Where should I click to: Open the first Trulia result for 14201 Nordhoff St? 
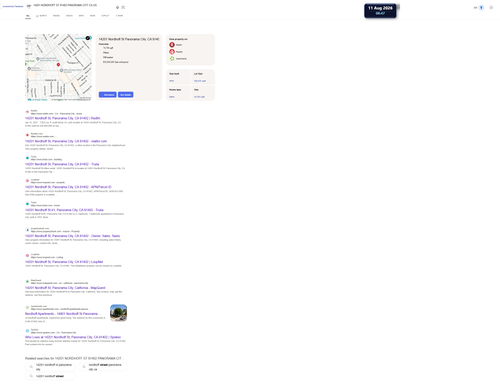pyautogui.click(x=62, y=164)
